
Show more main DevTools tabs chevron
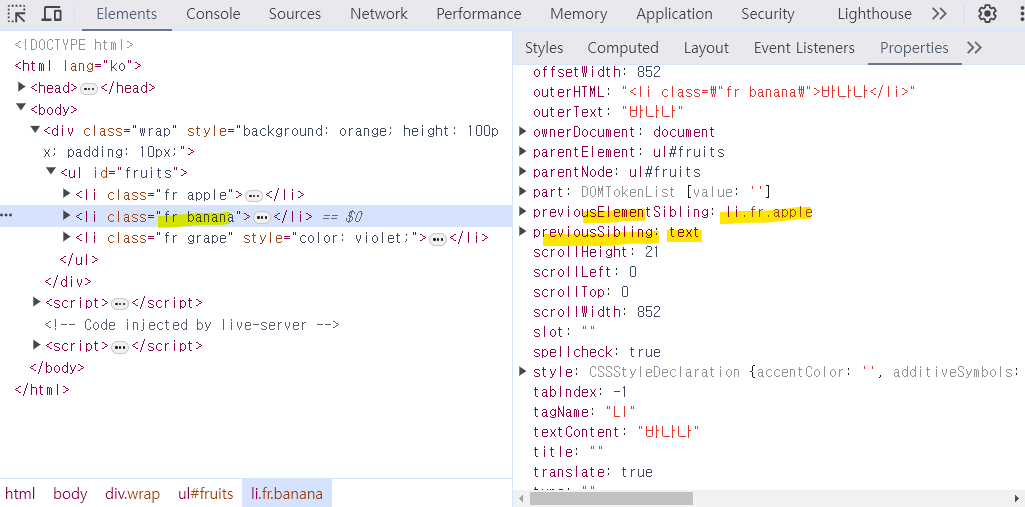tap(939, 14)
